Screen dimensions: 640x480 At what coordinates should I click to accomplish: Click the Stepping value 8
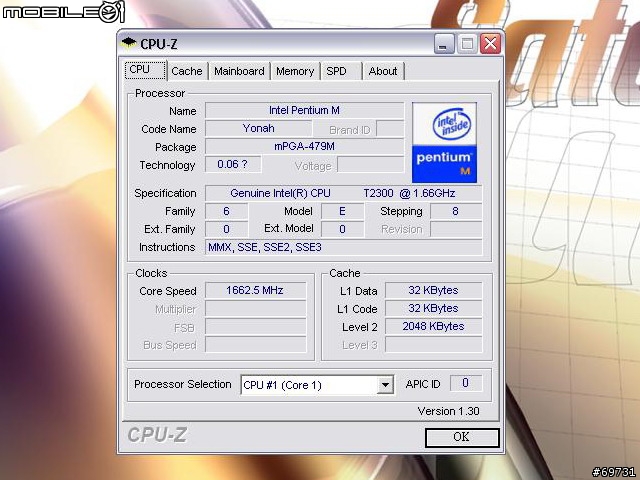click(x=456, y=211)
